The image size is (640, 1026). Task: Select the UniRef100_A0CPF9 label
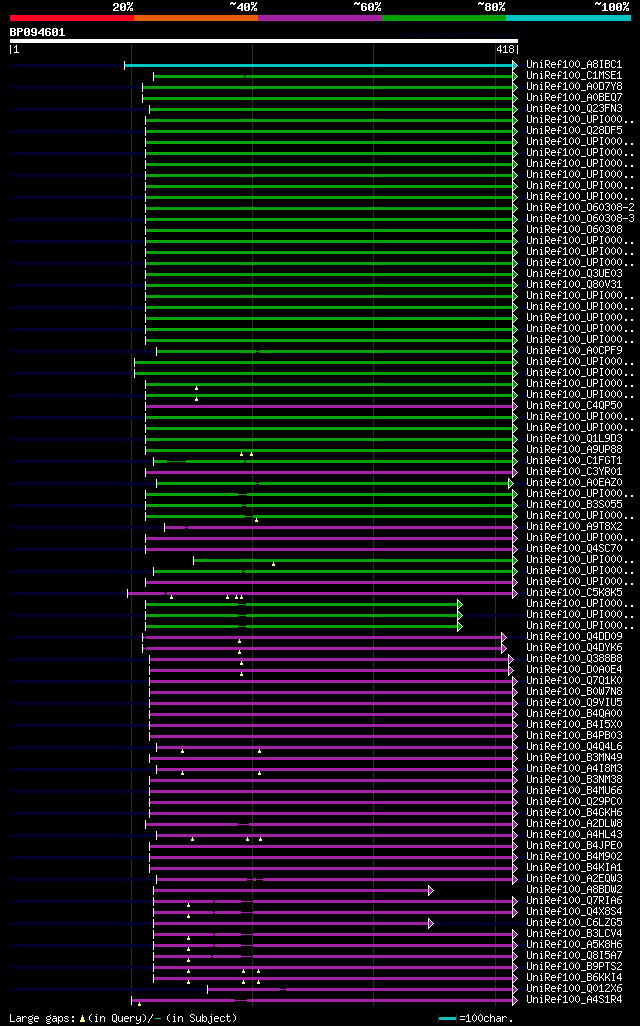(574, 351)
